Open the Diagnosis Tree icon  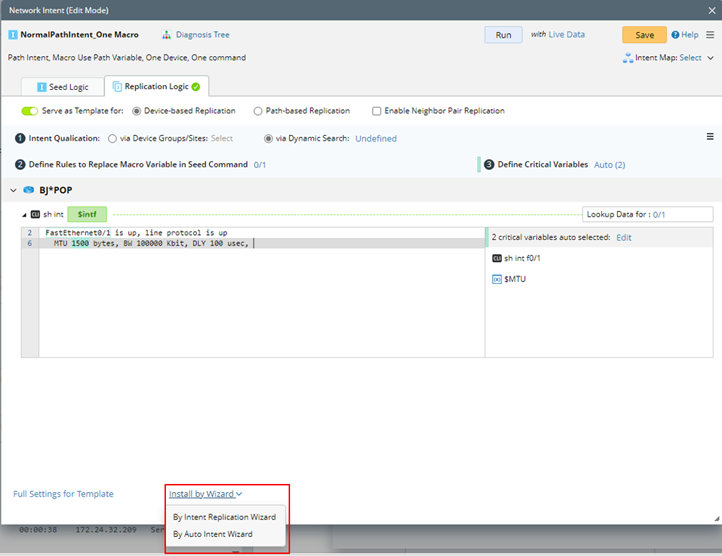click(x=154, y=35)
